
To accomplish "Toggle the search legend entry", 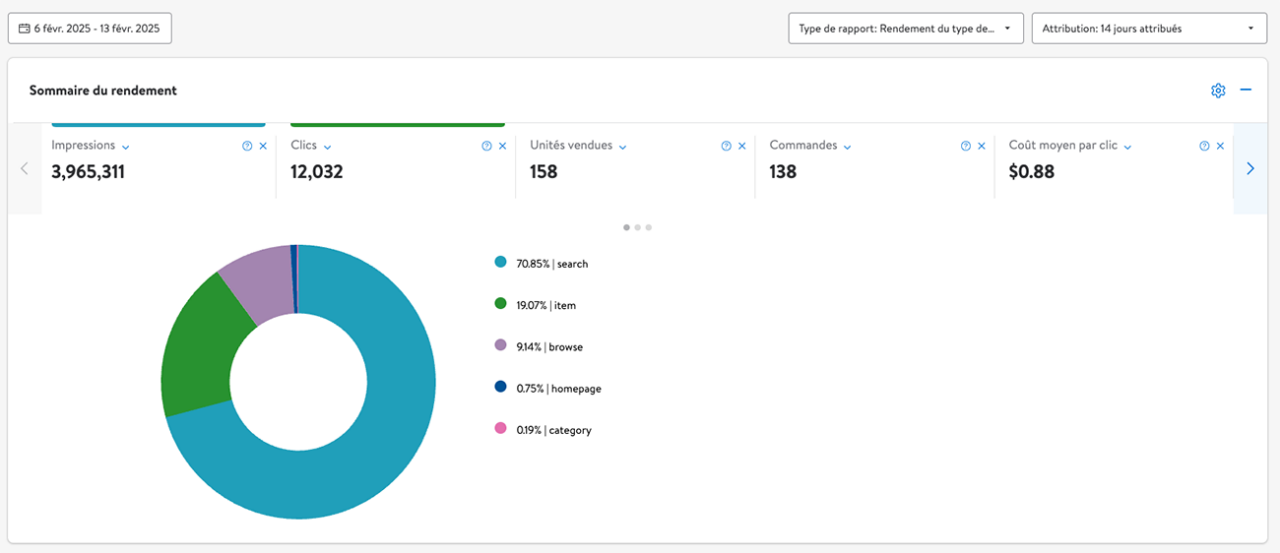I will click(x=552, y=264).
